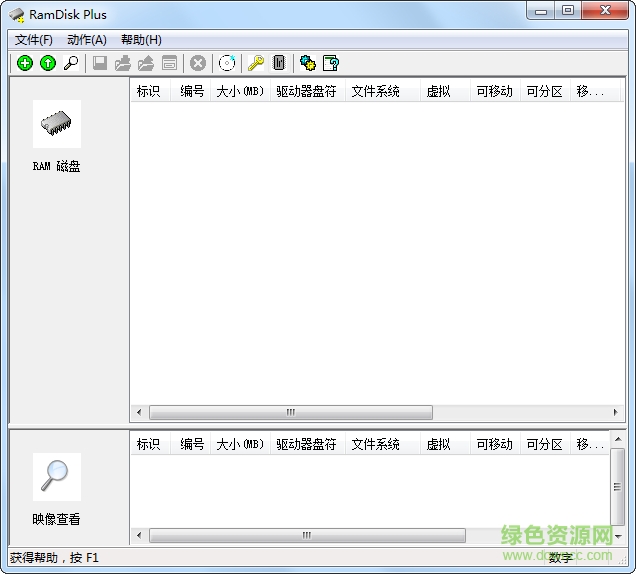Click the grayed X remove disk icon
The height and width of the screenshot is (574, 636).
(198, 63)
